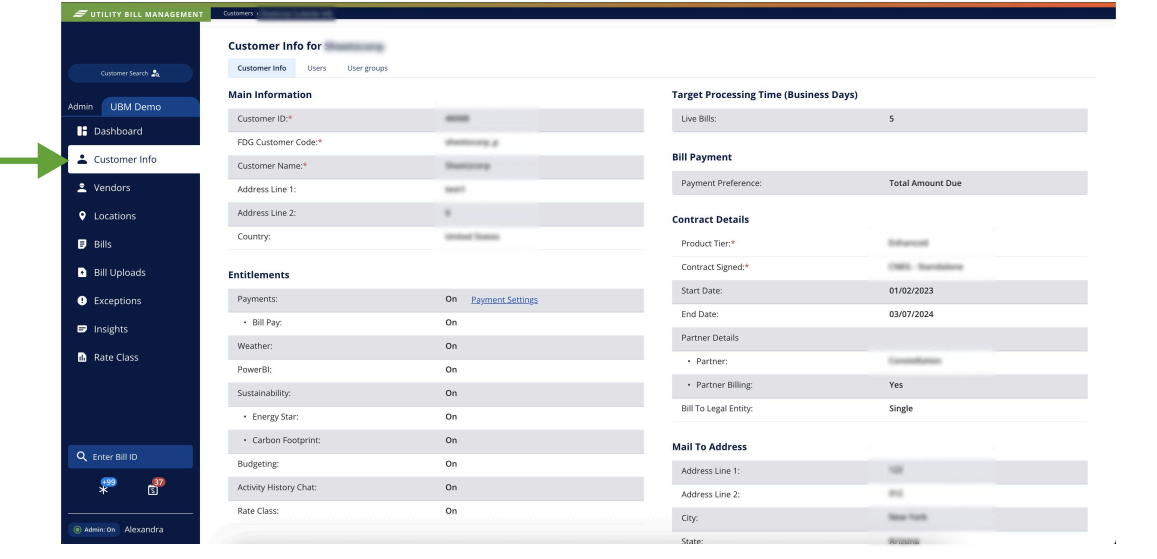Click inside the Enter Bill ID field
This screenshot has width=1157, height=559.
coord(130,456)
